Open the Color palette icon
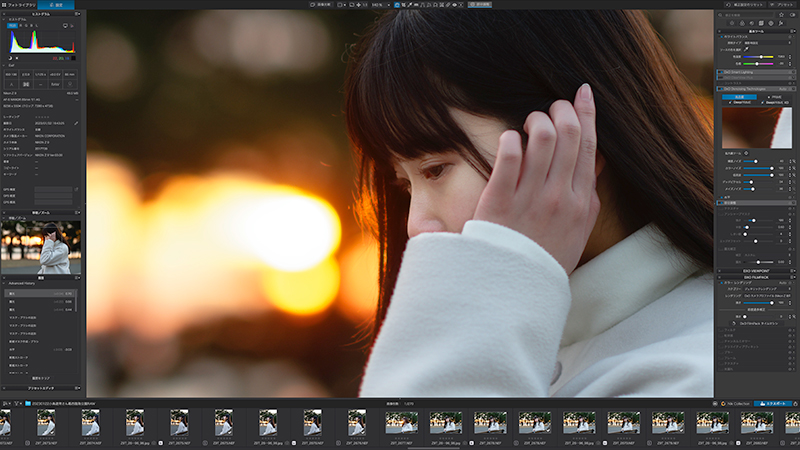 [742, 23]
